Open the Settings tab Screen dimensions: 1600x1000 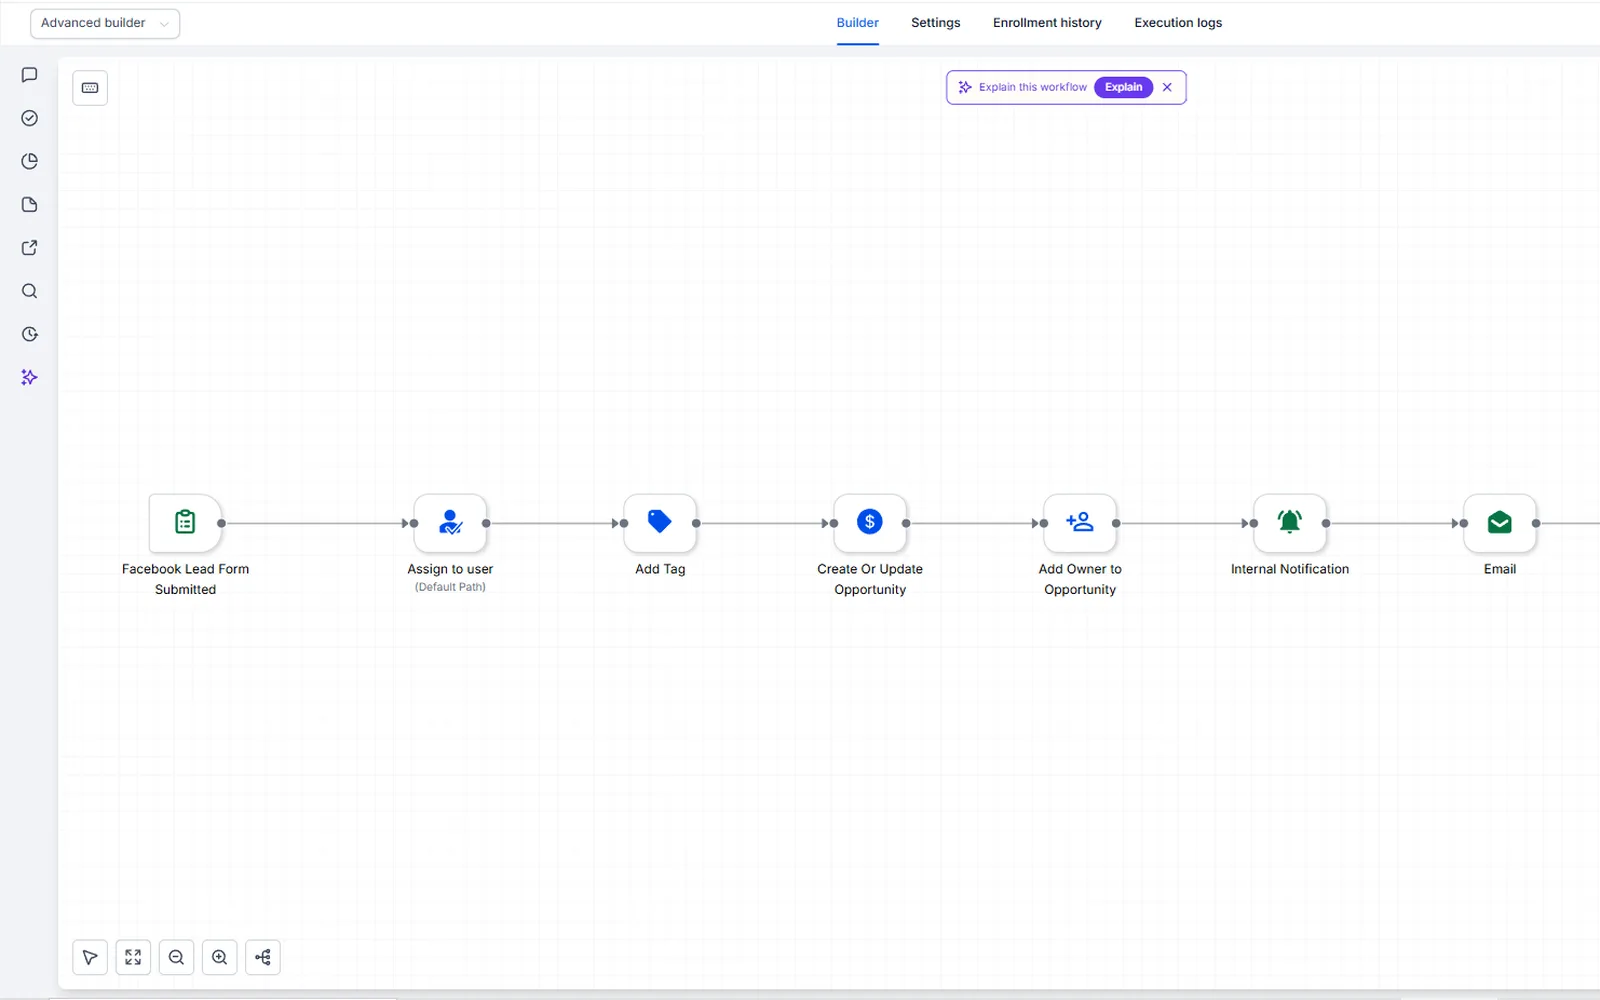[x=936, y=23]
